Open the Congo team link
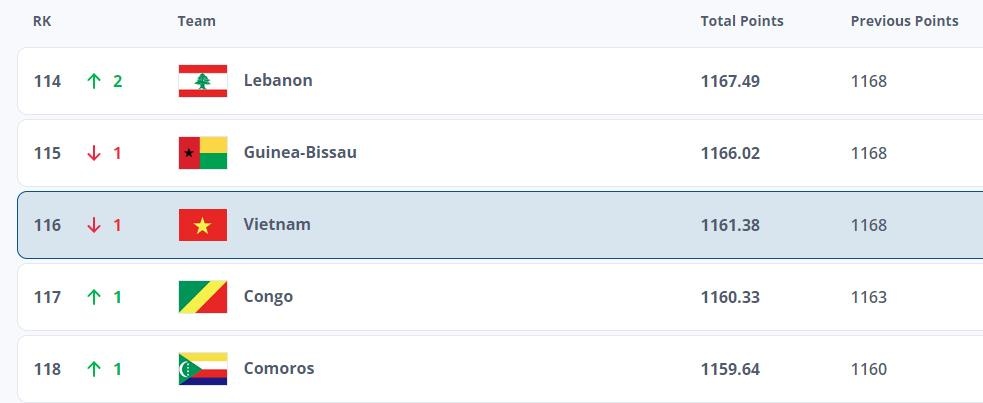This screenshot has height=403, width=983. tap(268, 296)
